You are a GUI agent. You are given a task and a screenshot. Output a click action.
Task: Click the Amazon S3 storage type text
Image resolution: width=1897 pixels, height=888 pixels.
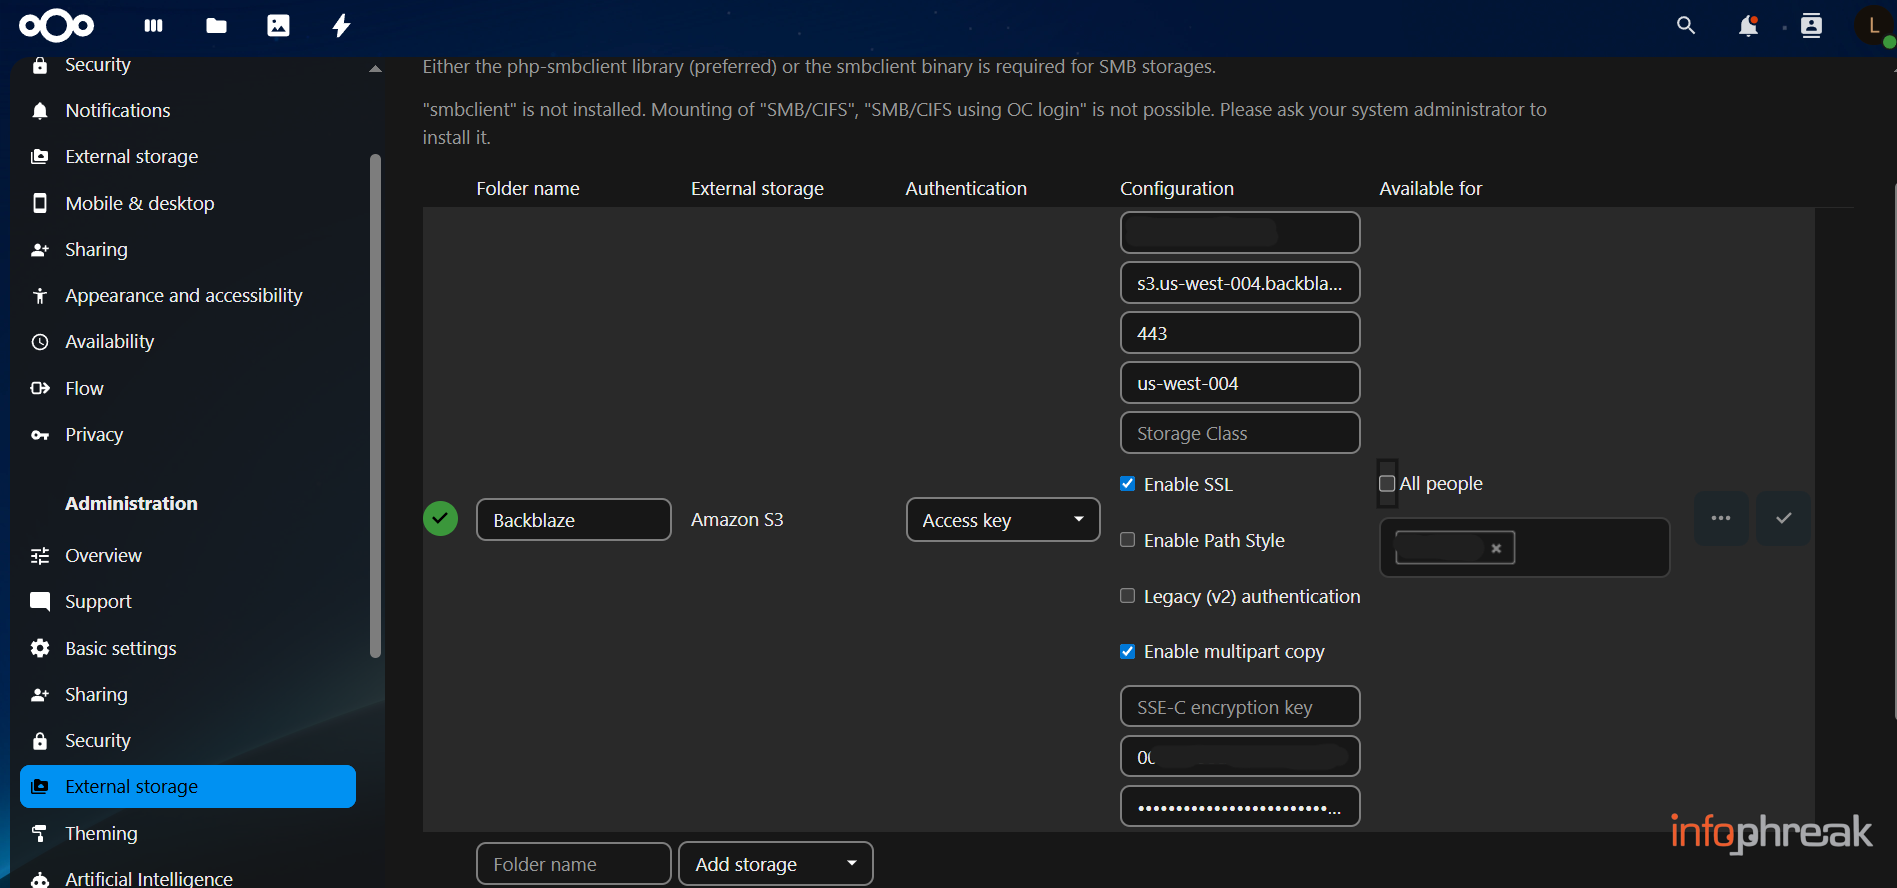[737, 520]
